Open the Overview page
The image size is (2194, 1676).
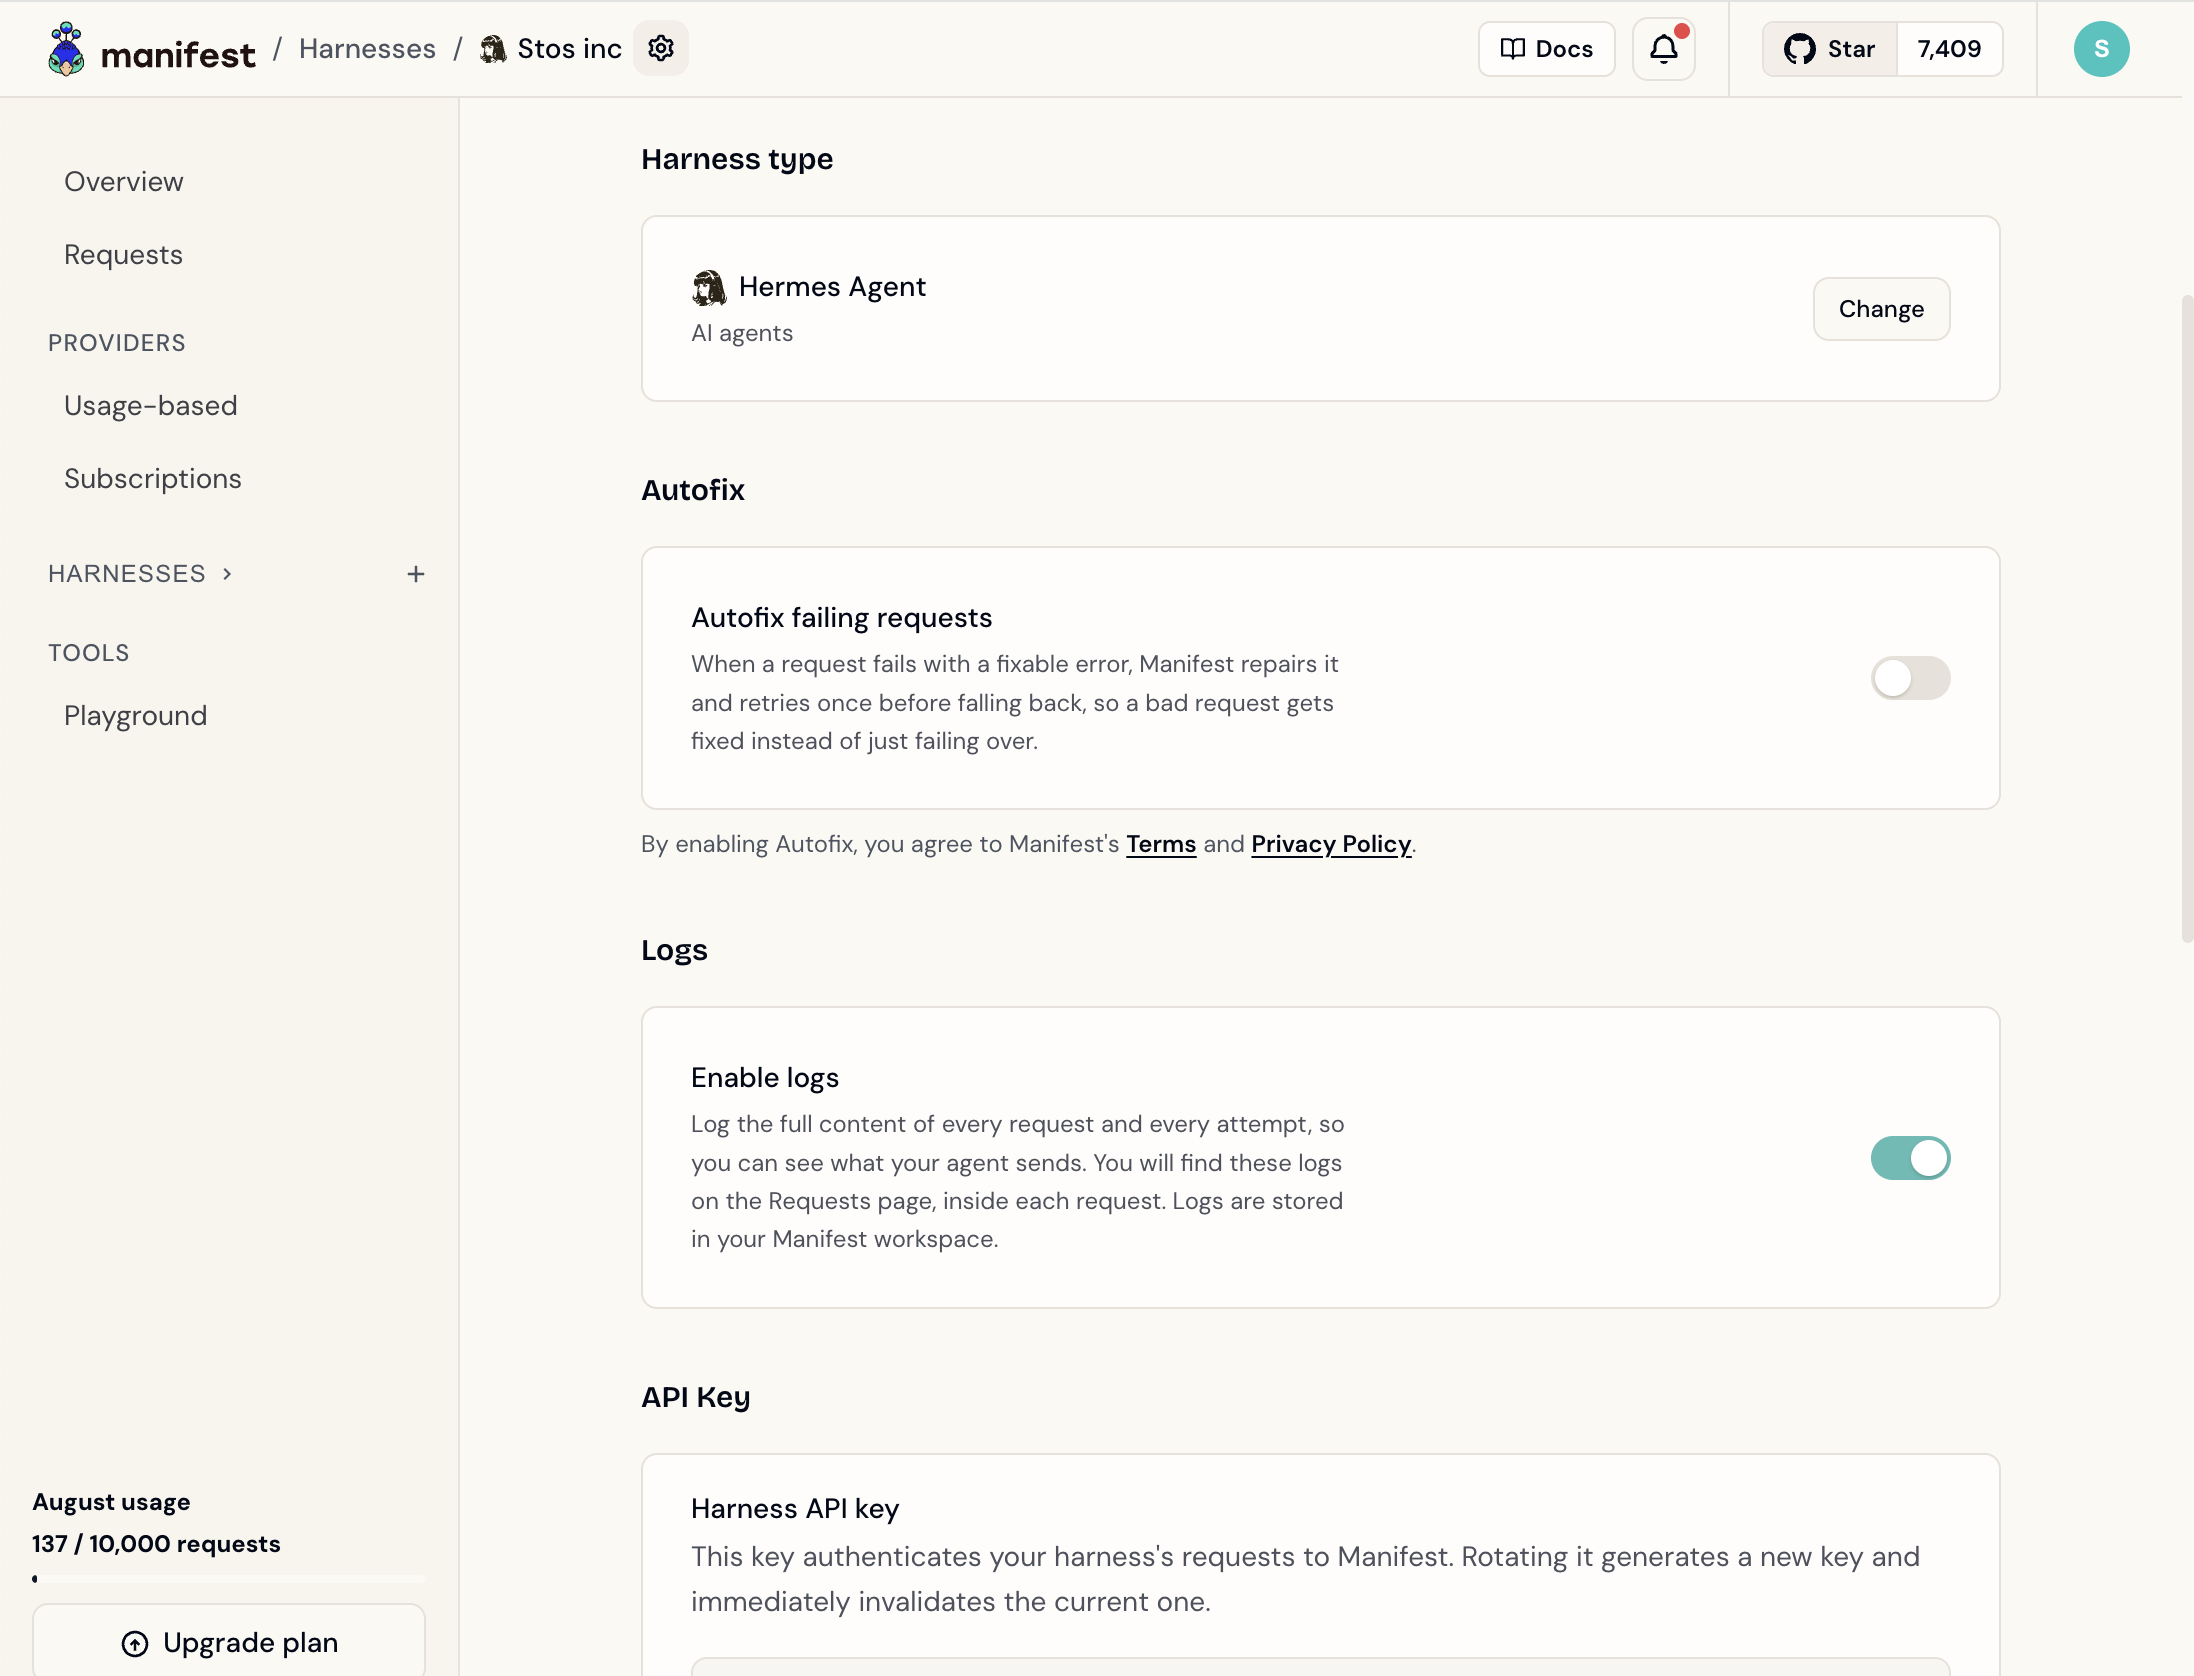pos(124,182)
